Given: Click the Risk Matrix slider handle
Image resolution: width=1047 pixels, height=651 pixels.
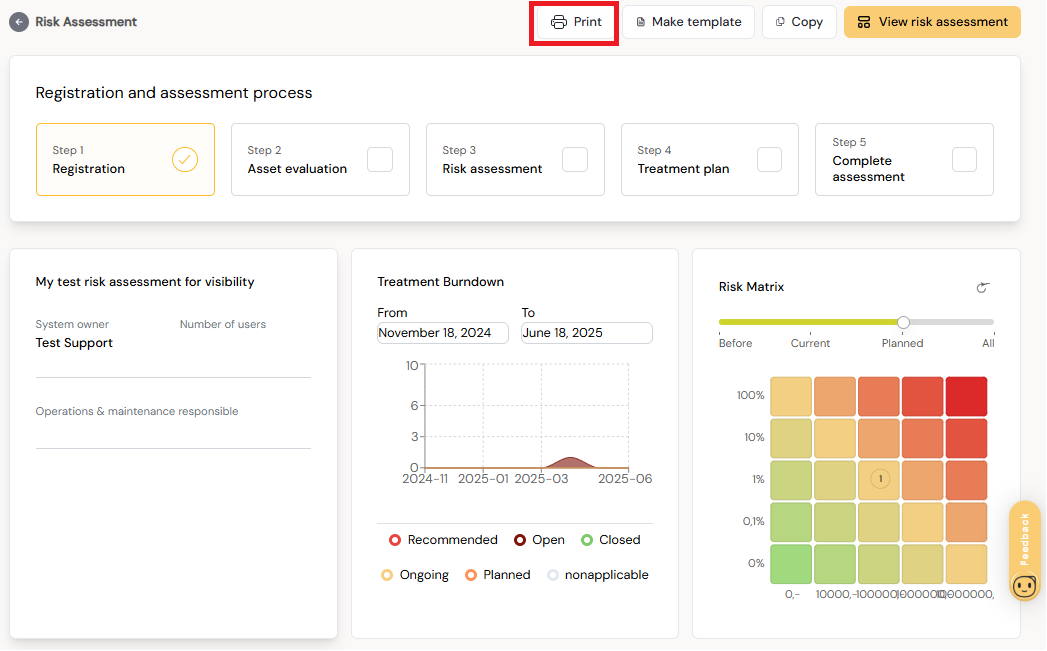Looking at the screenshot, I should 903,322.
